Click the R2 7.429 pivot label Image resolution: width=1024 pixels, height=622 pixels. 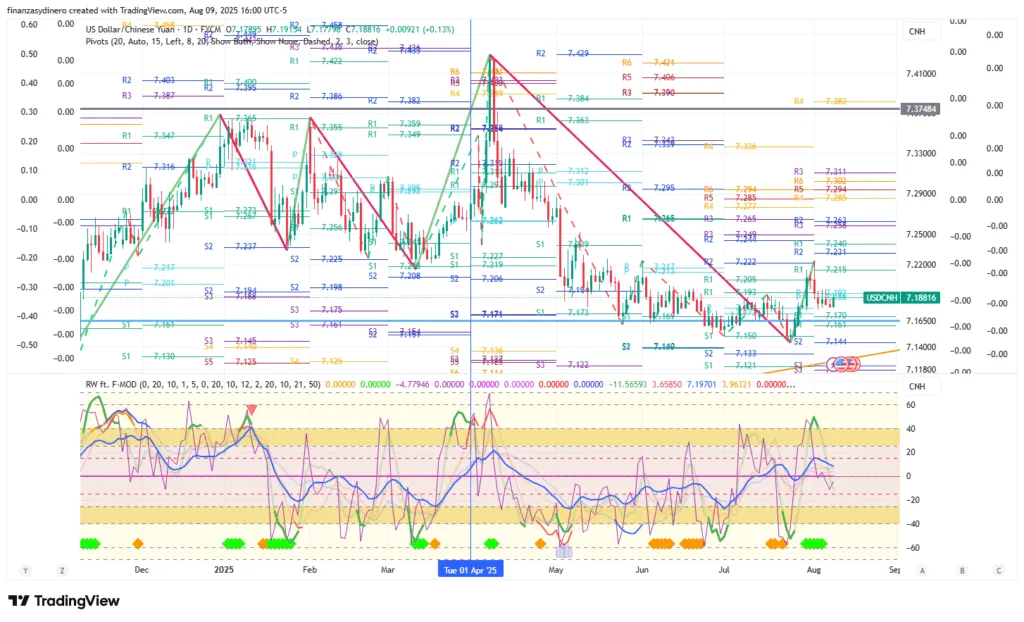point(562,54)
